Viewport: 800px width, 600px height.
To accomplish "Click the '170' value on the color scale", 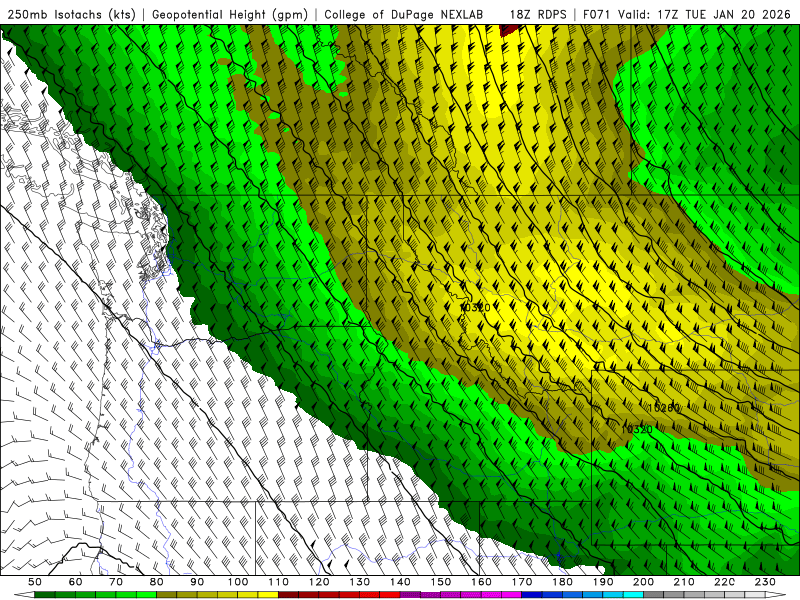I will coord(522,582).
